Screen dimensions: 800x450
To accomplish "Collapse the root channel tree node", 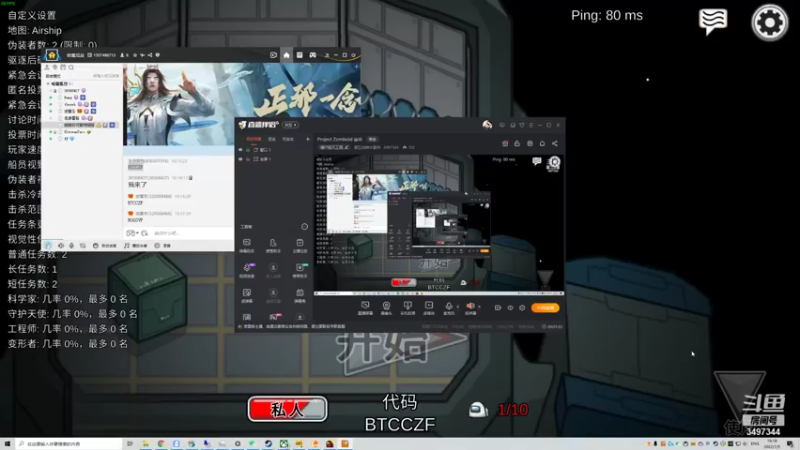I will [x=48, y=84].
